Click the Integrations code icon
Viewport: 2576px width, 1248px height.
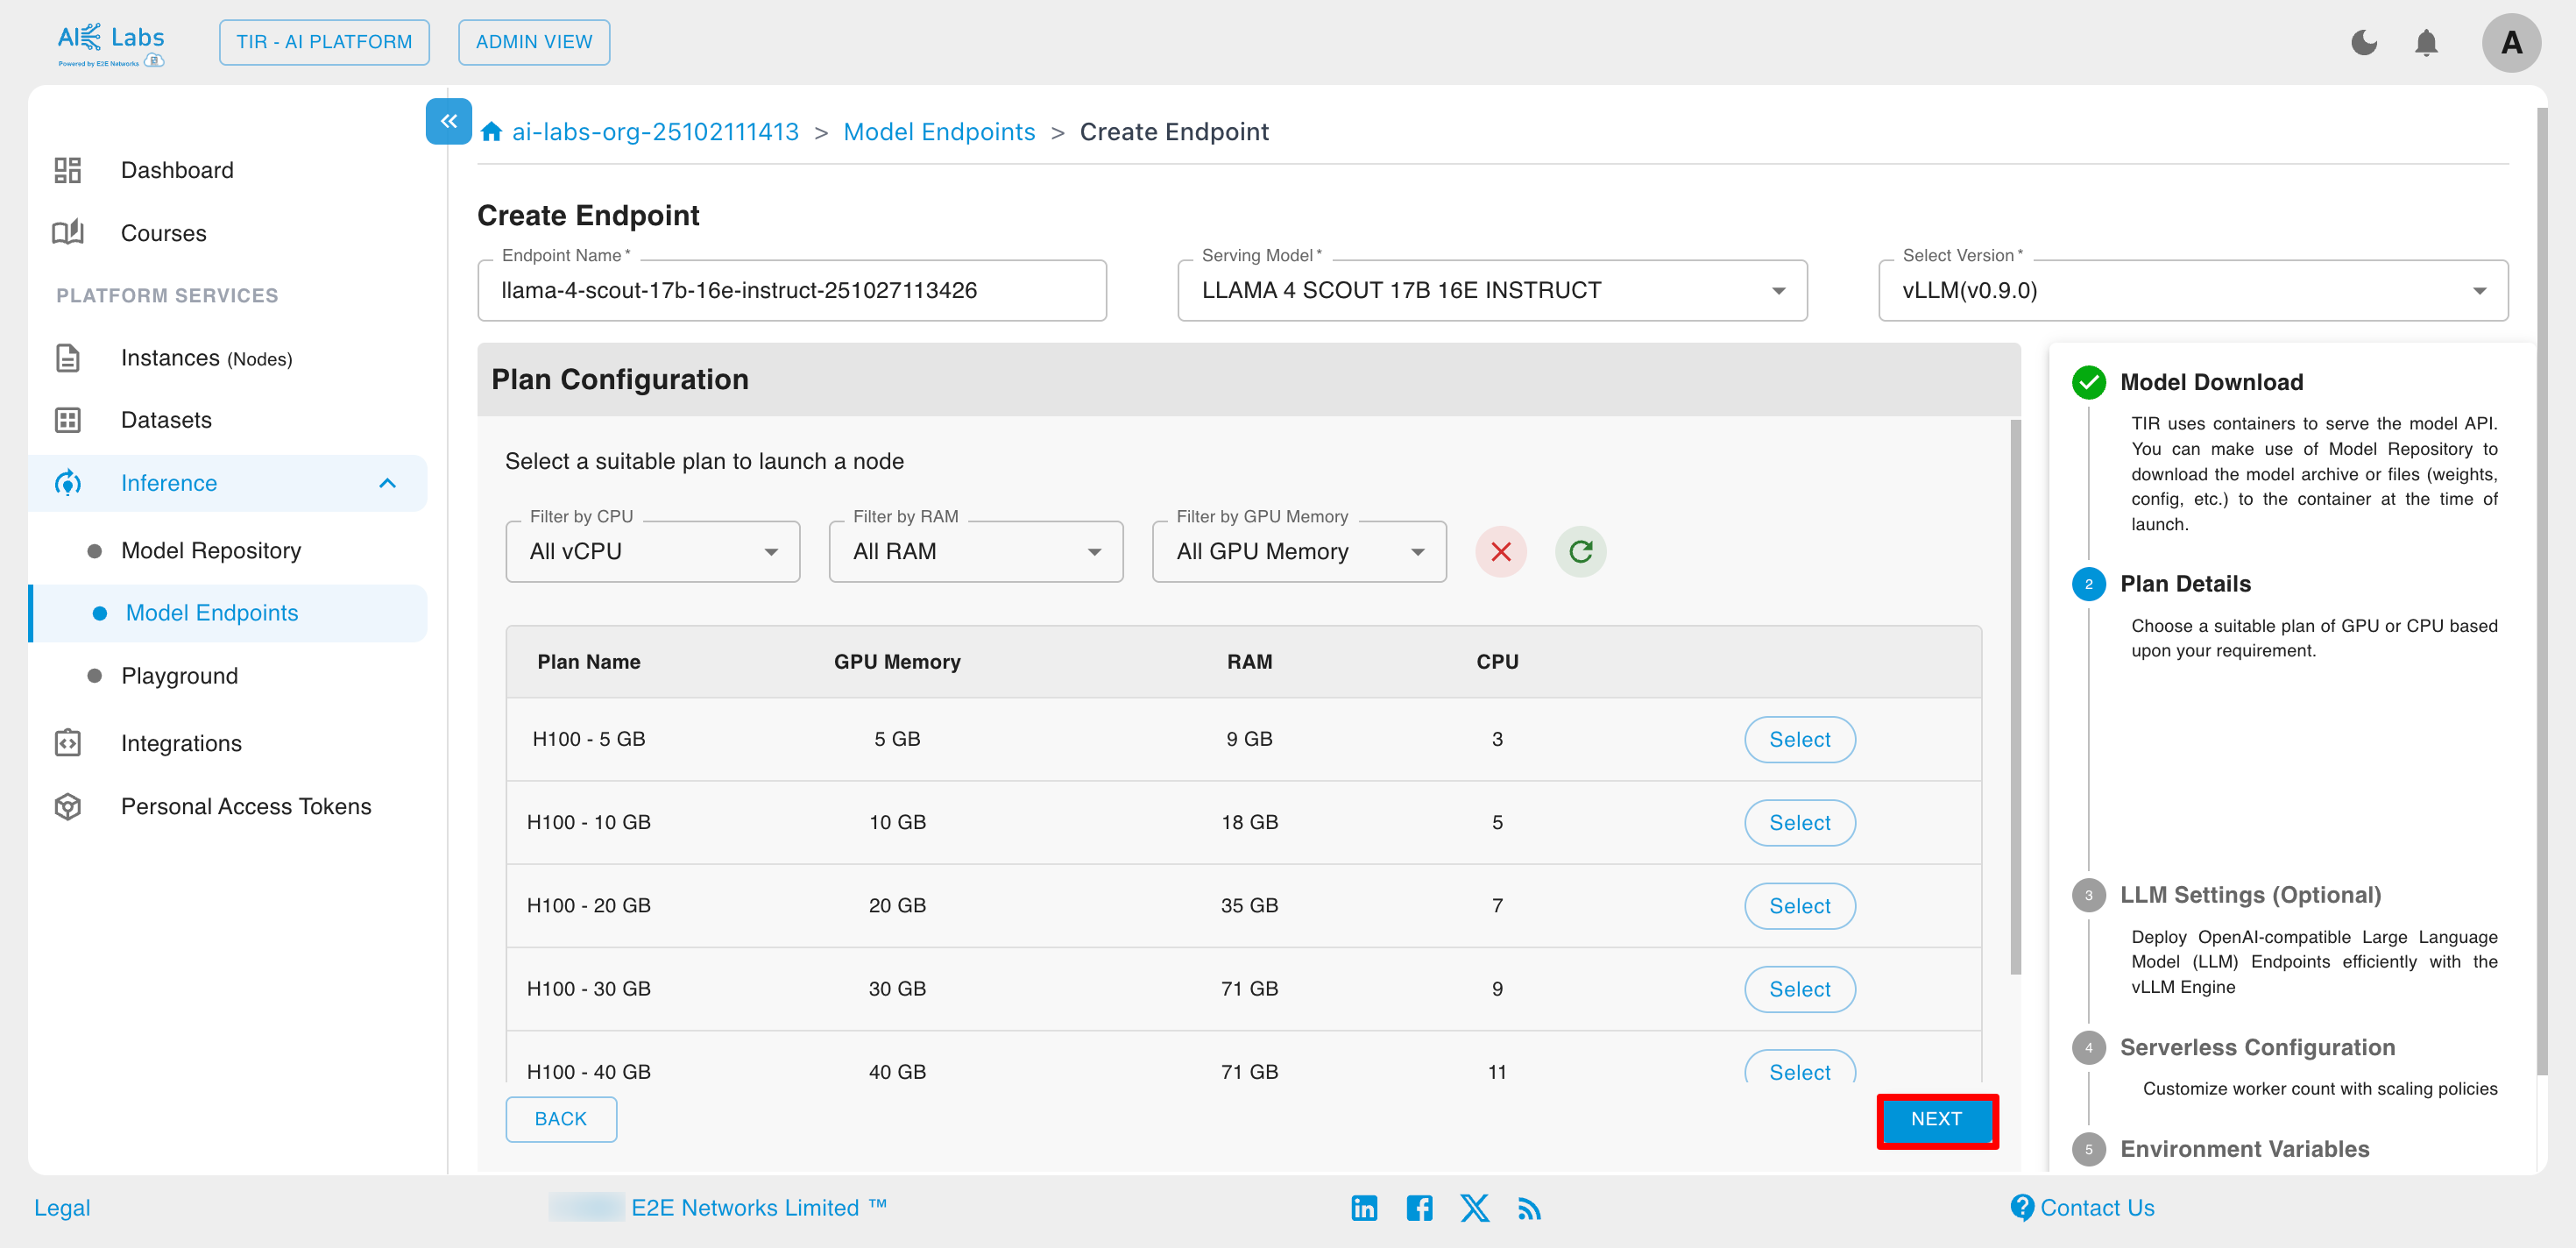tap(68, 743)
